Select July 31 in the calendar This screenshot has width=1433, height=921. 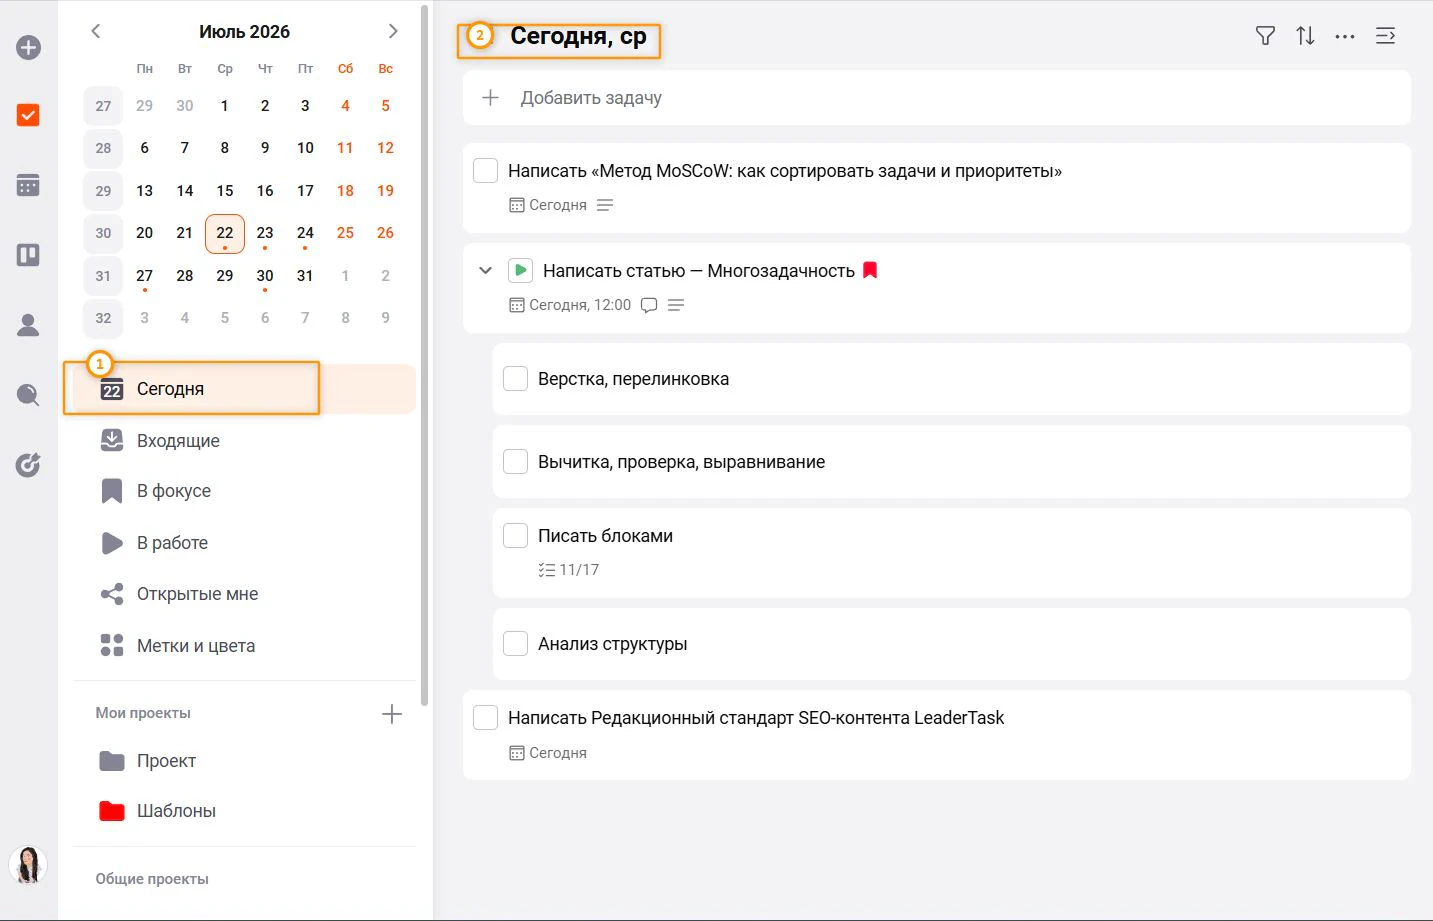tap(305, 276)
